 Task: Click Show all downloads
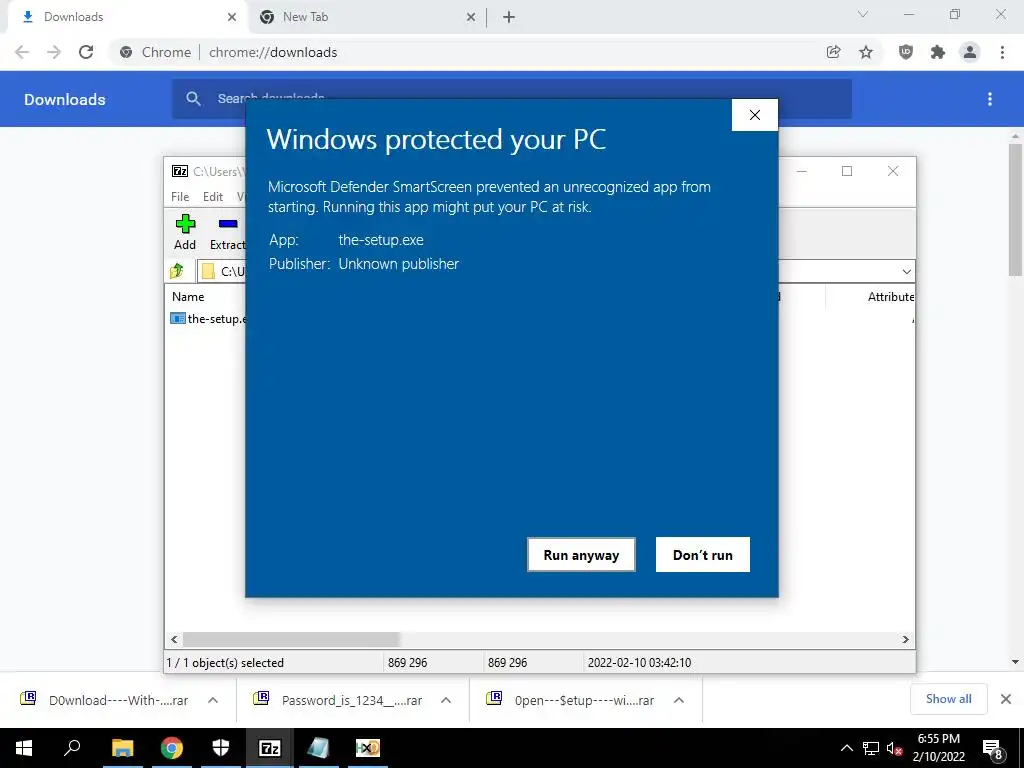[948, 699]
